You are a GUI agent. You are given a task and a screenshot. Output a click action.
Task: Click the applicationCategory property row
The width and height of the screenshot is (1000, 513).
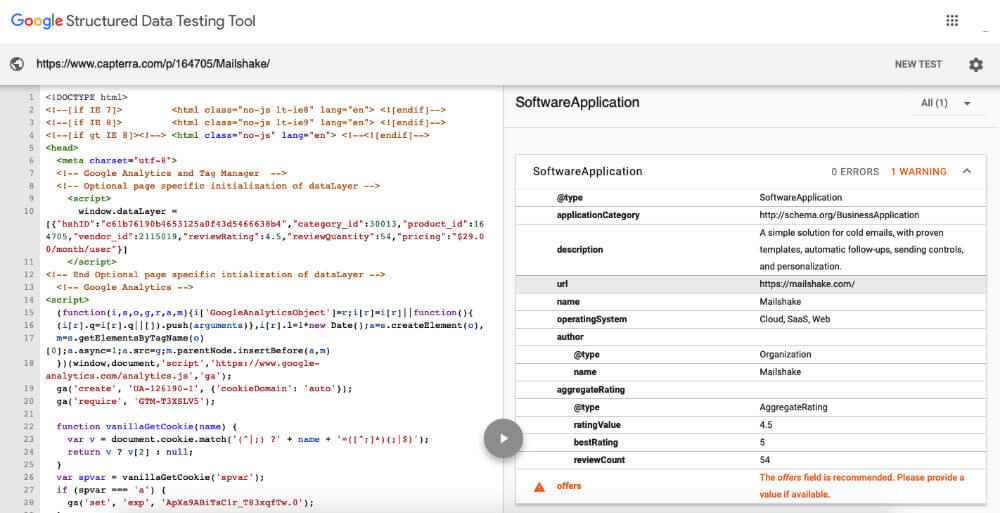tap(751, 215)
